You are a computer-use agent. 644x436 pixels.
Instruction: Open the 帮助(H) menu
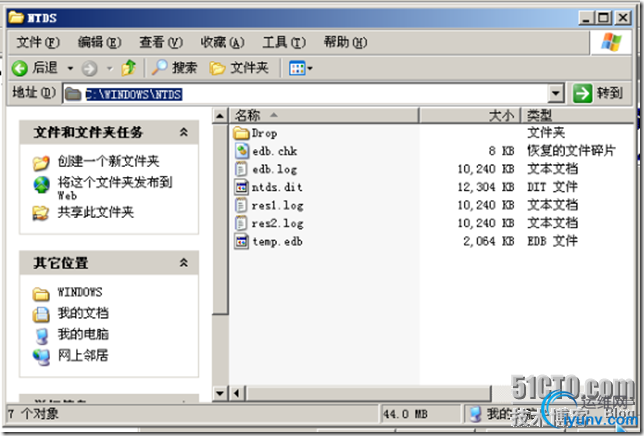[345, 42]
